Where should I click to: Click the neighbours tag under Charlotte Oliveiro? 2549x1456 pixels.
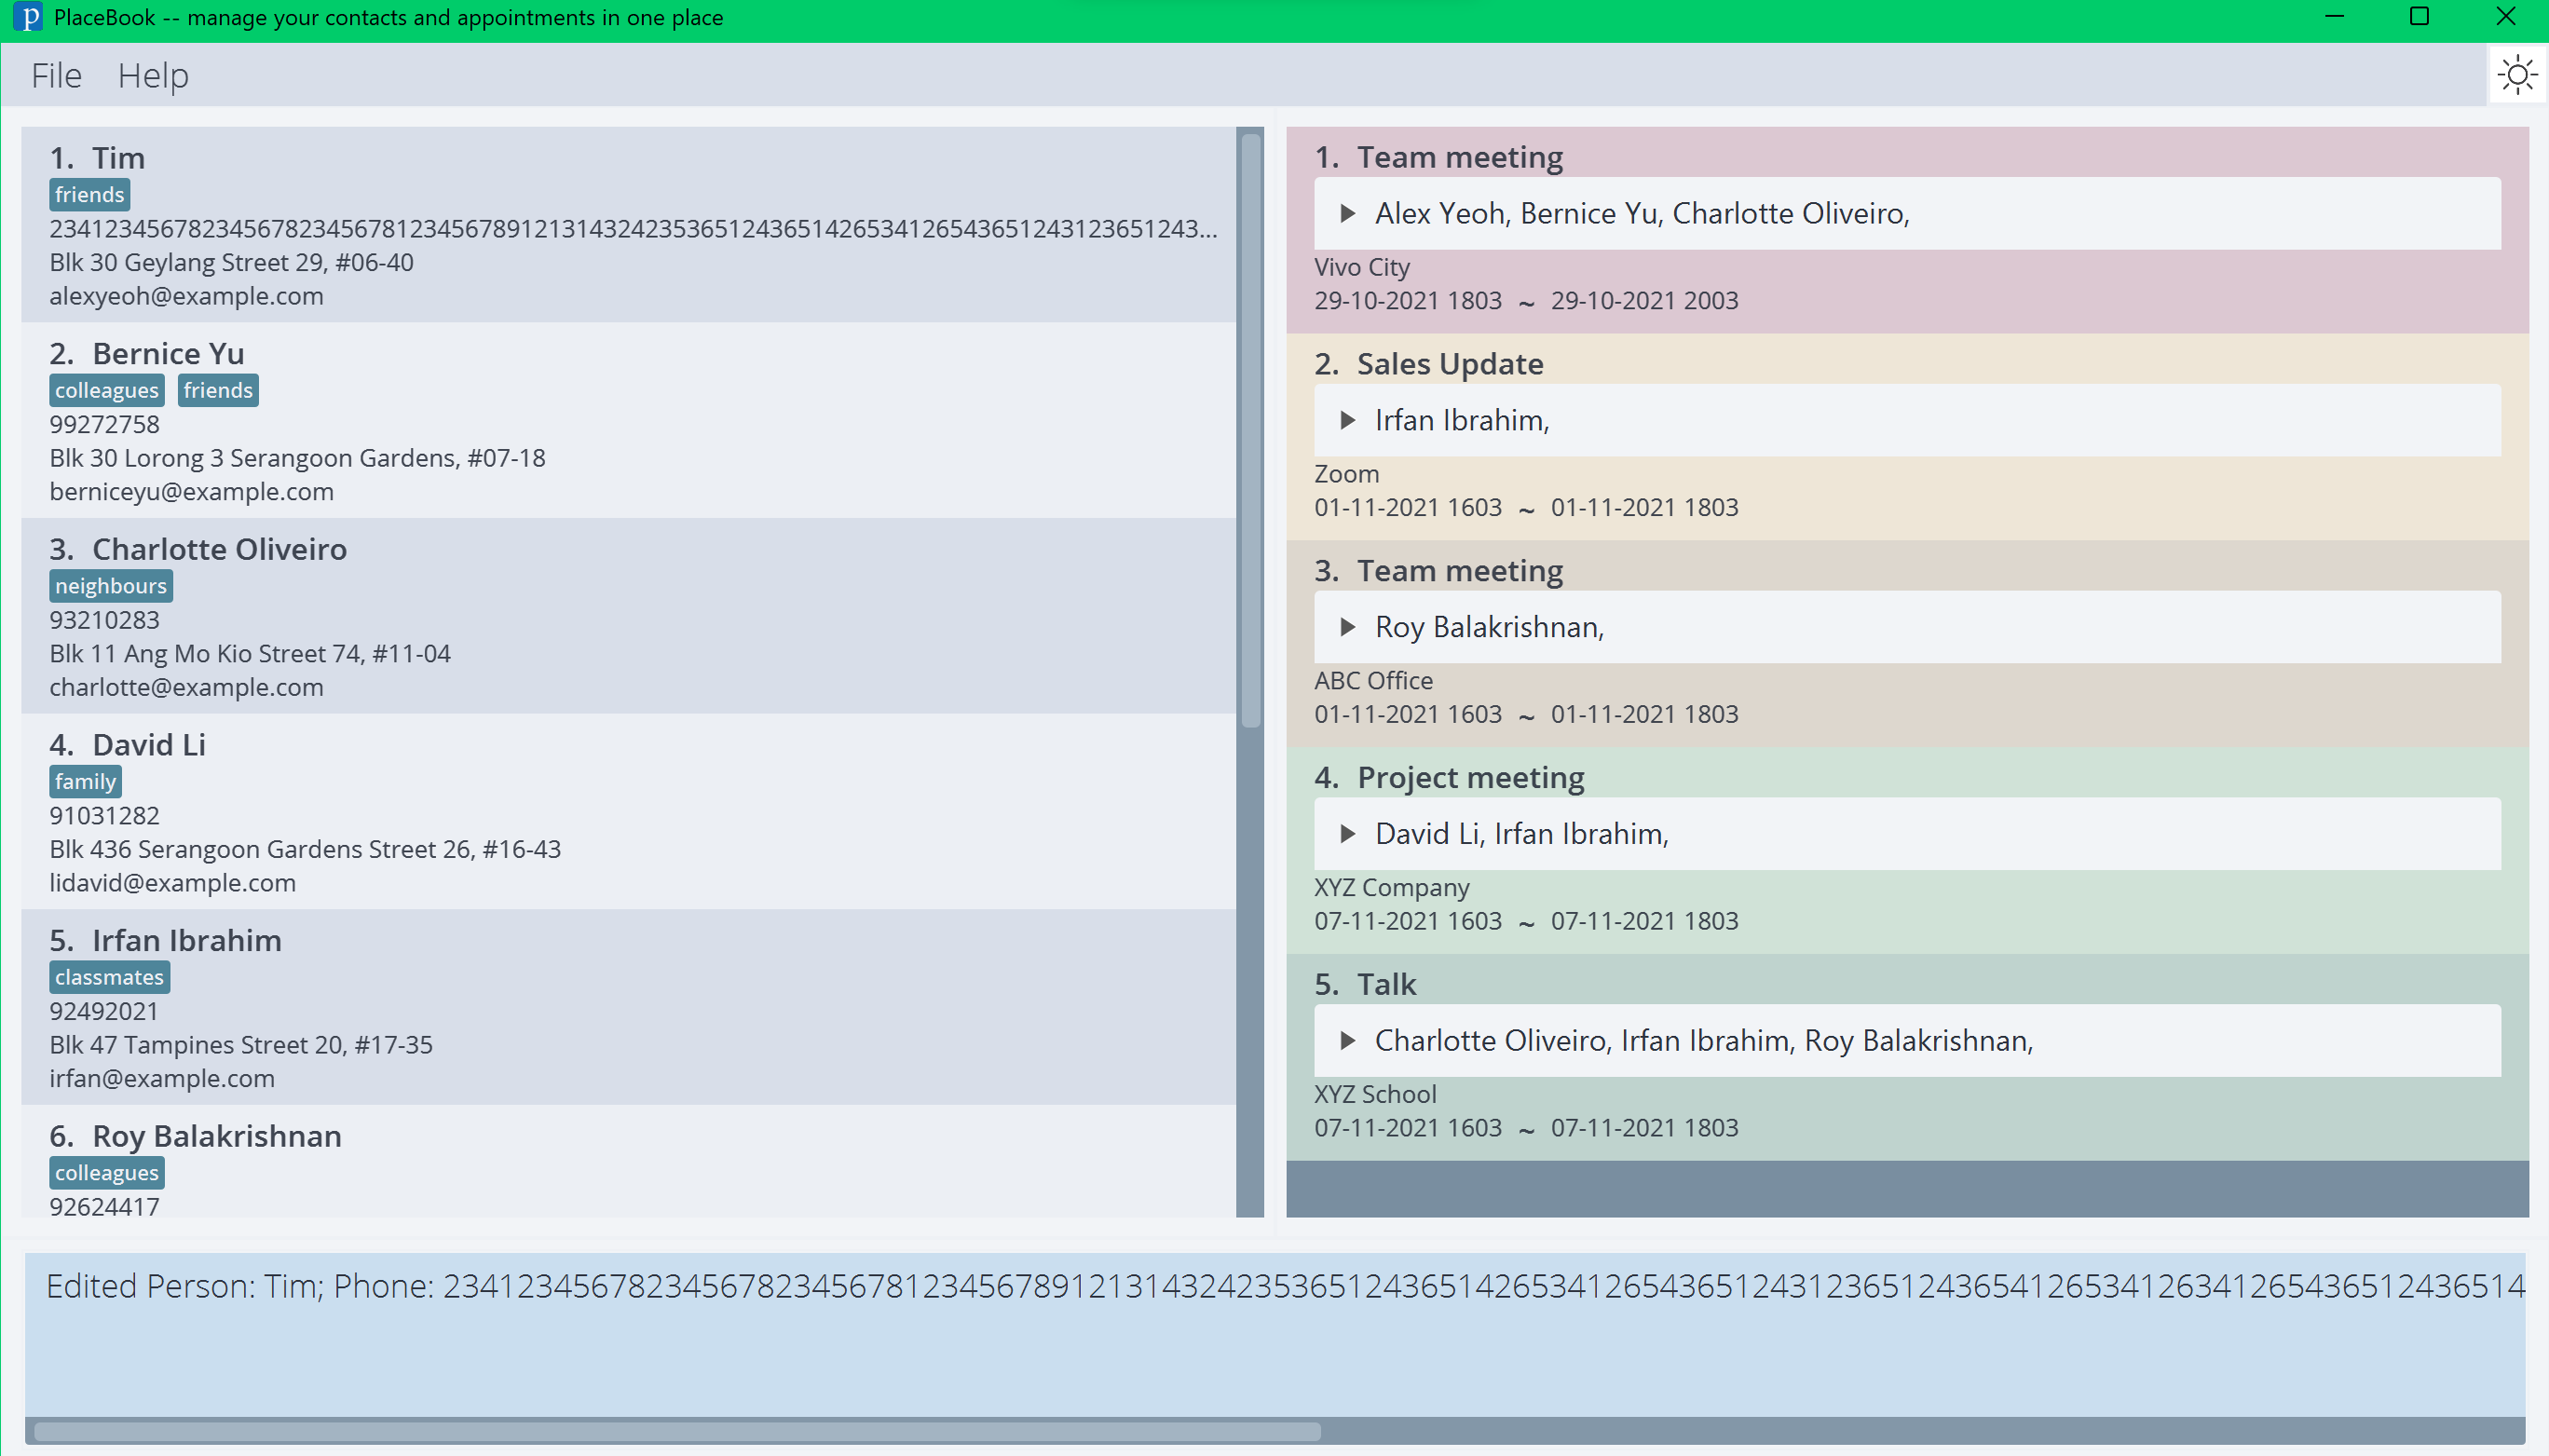[x=110, y=586]
